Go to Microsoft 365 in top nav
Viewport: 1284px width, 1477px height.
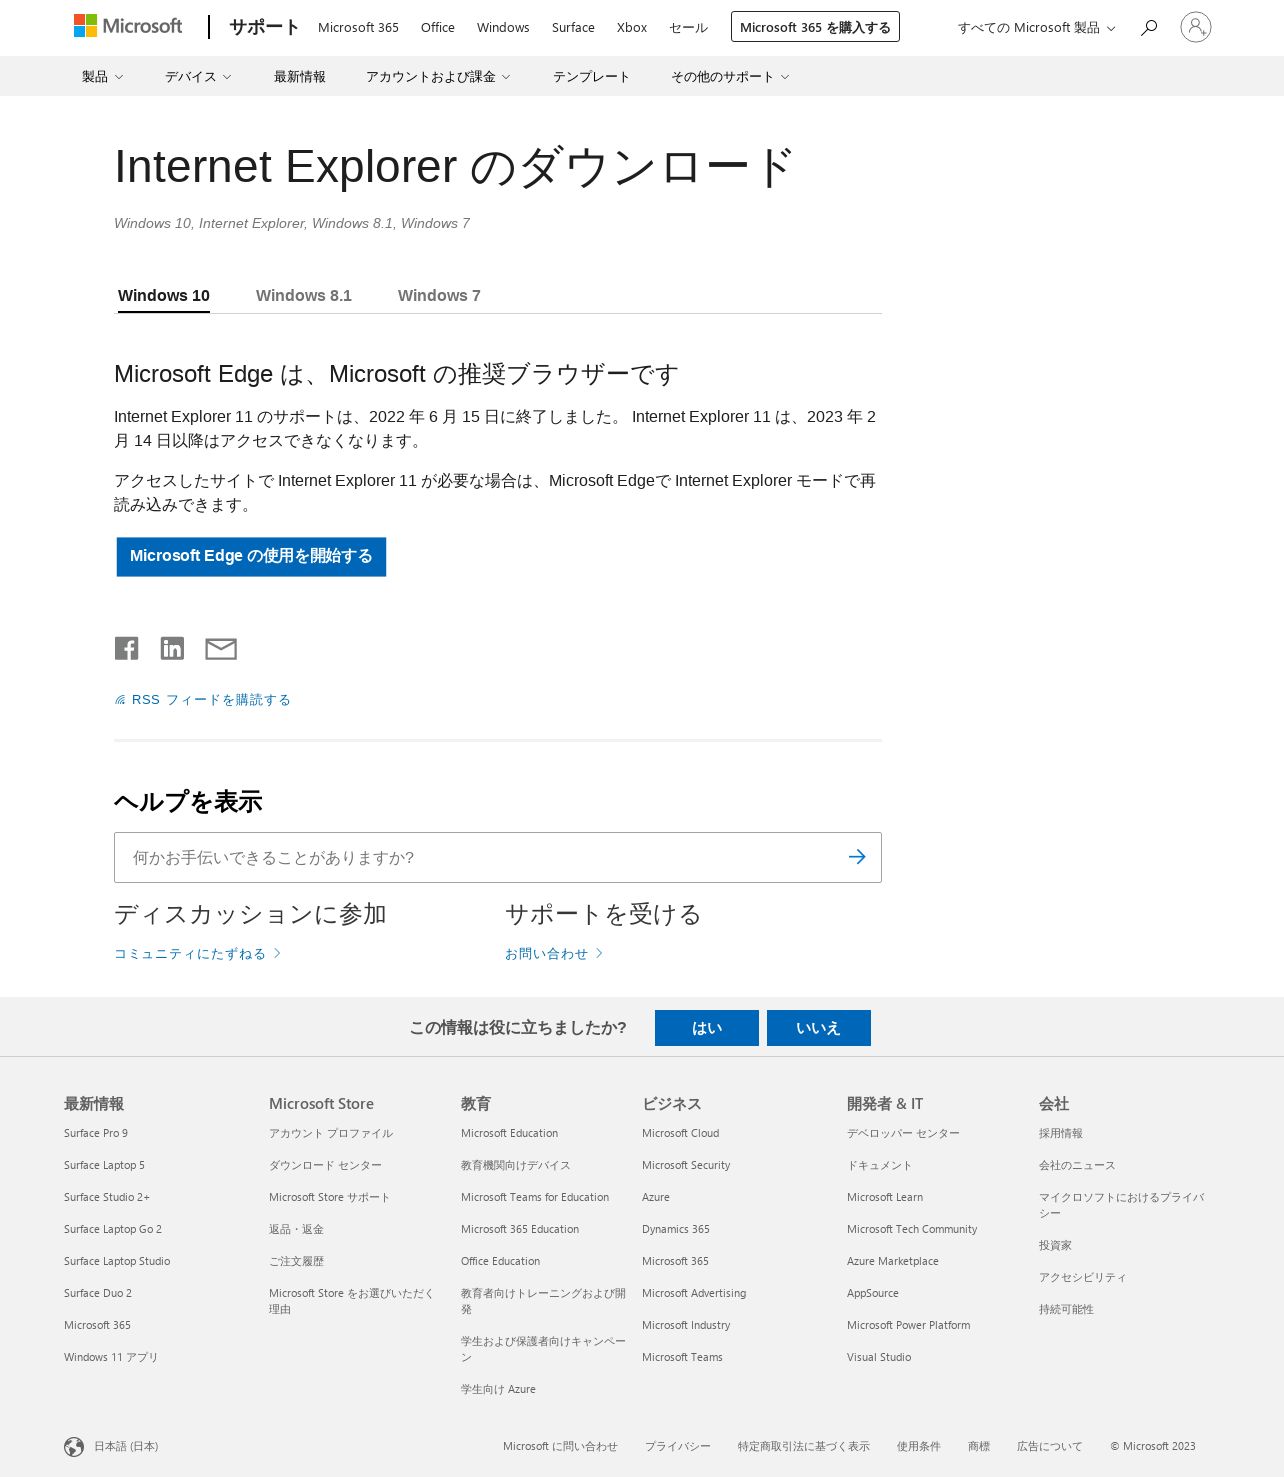coord(358,28)
